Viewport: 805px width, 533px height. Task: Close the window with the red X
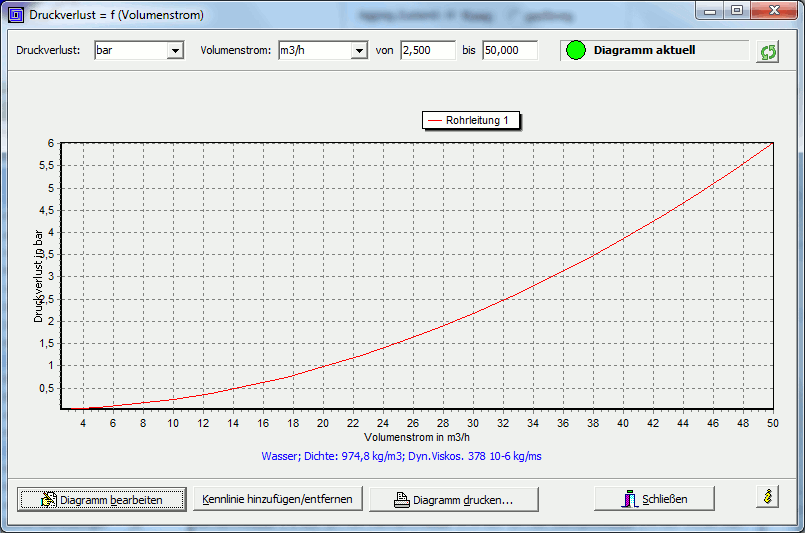[773, 12]
